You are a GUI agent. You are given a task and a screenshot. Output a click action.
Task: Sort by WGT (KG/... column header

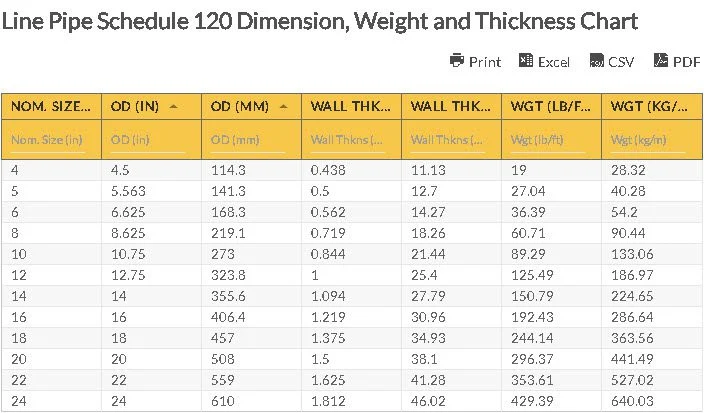[x=649, y=106]
